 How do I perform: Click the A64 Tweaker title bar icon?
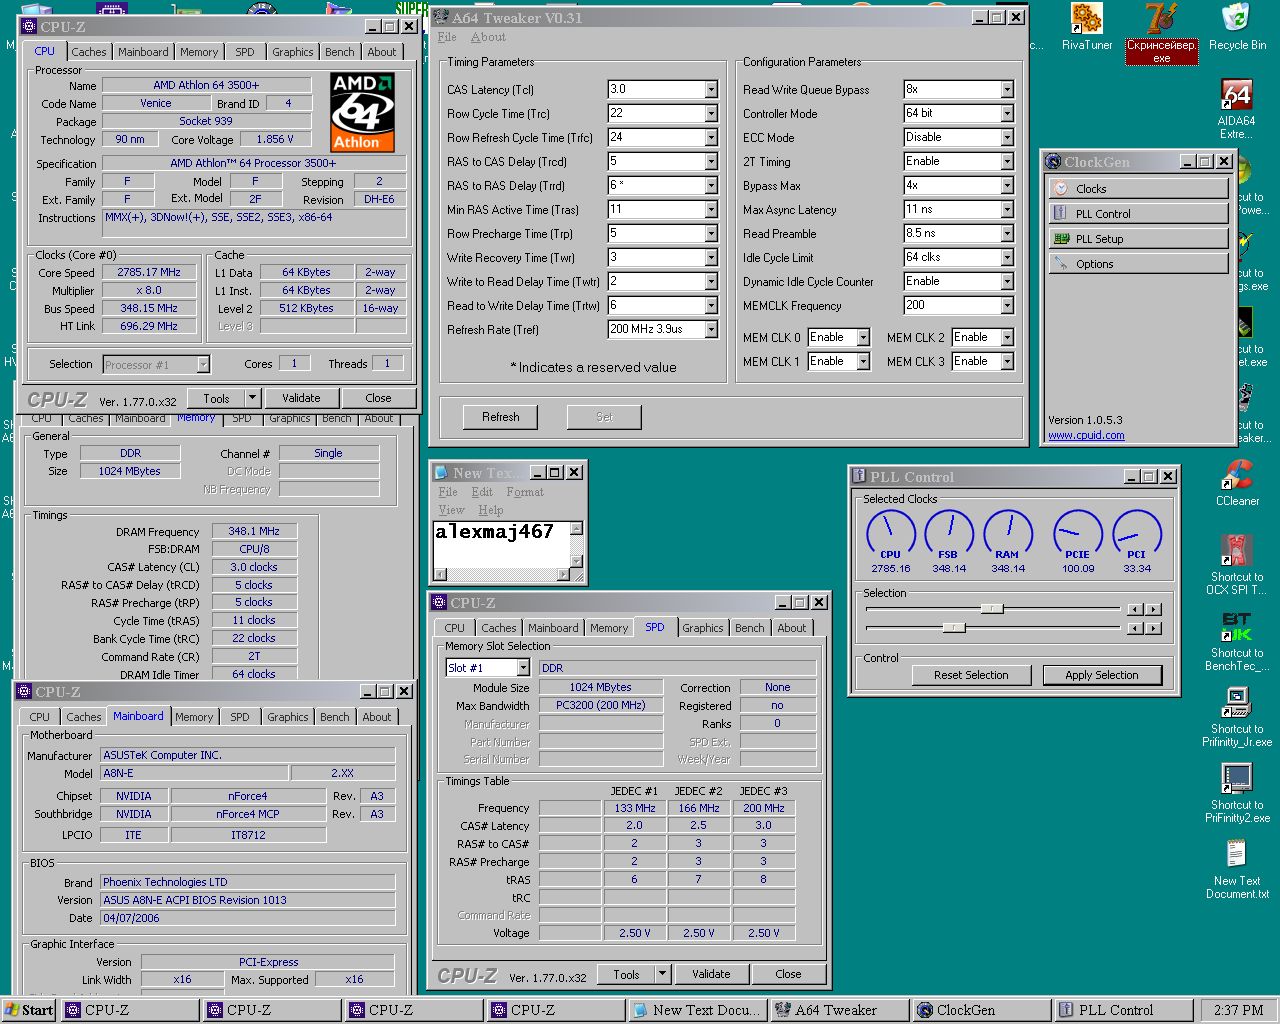(x=441, y=17)
